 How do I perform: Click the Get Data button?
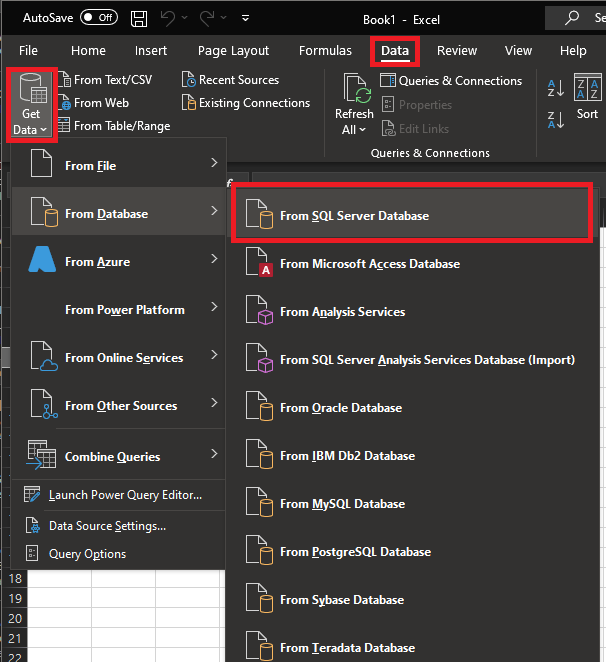coord(31,104)
